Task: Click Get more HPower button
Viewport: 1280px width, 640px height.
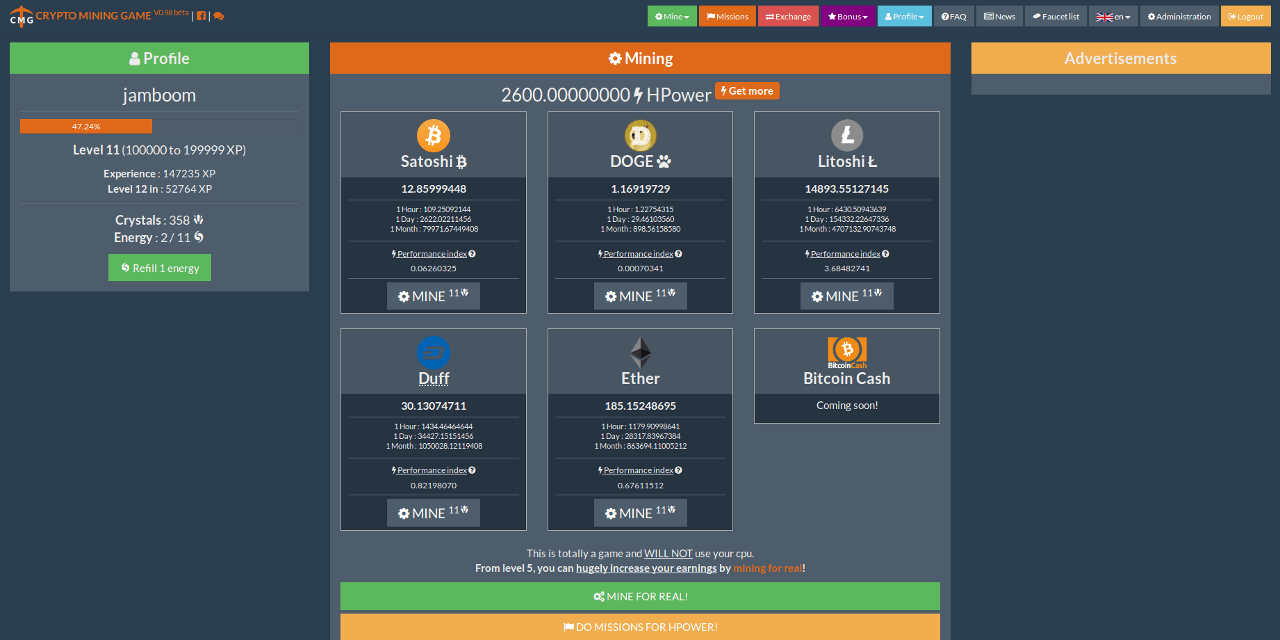Action: (x=747, y=91)
